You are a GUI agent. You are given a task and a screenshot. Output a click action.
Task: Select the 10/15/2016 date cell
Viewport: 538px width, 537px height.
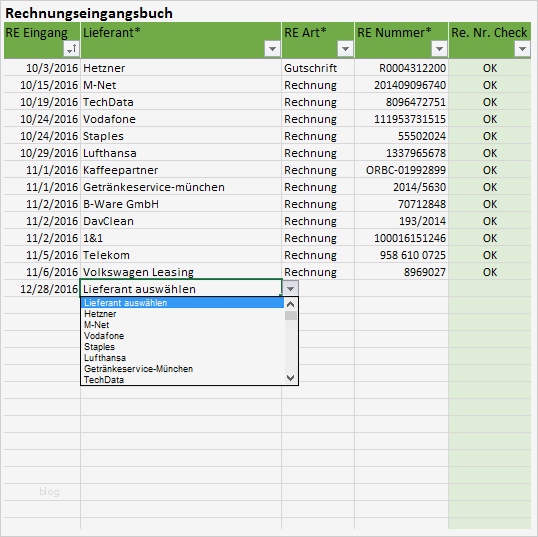coord(42,85)
